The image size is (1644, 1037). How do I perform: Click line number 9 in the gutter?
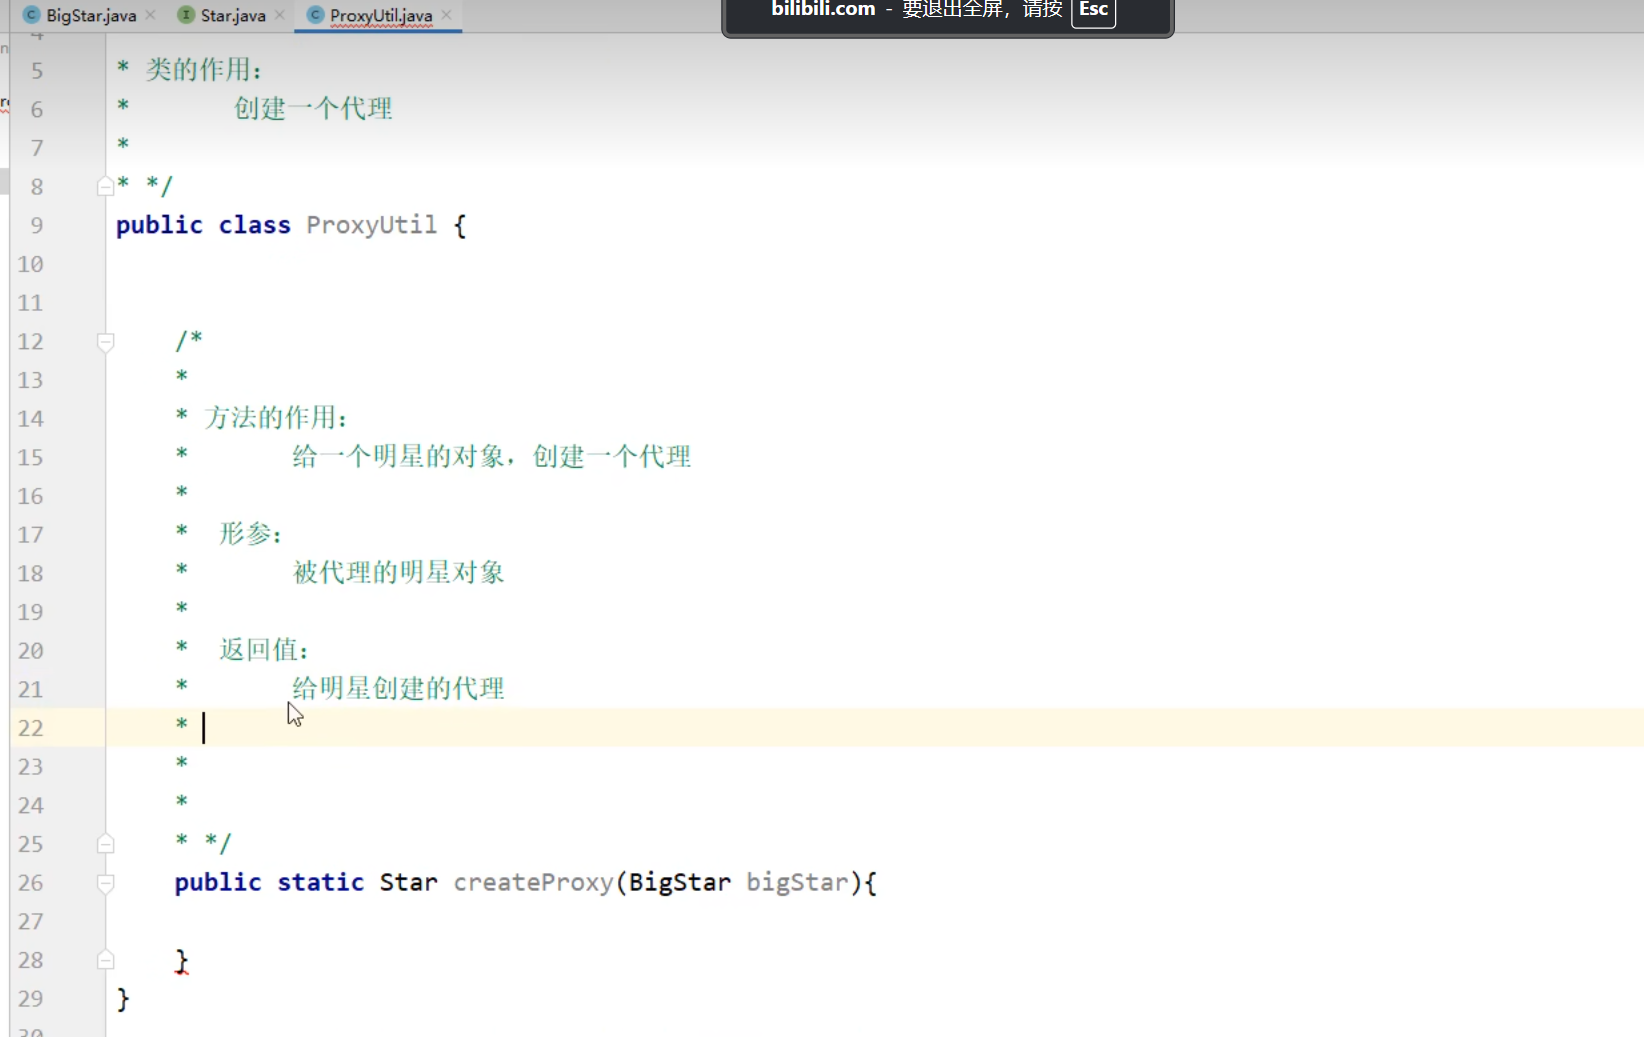click(x=37, y=225)
